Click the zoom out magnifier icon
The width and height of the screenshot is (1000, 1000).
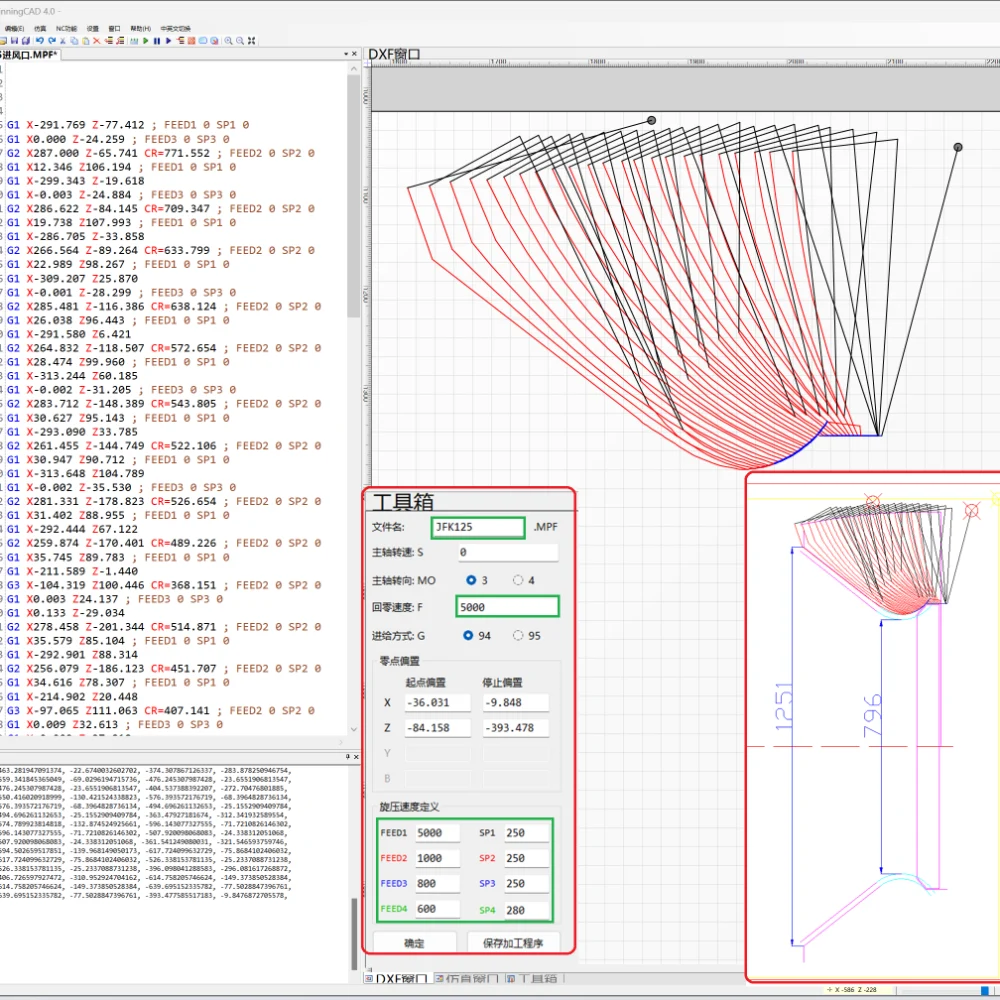click(240, 41)
